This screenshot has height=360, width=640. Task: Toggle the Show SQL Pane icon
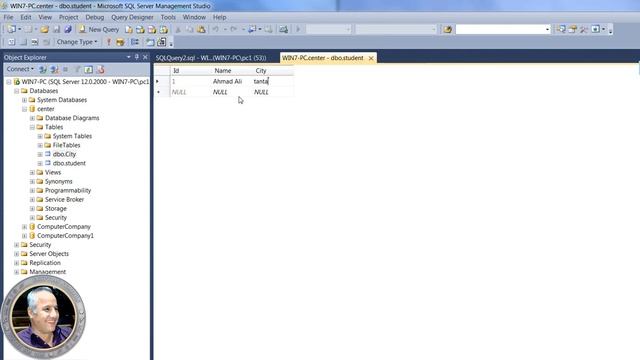click(35, 42)
